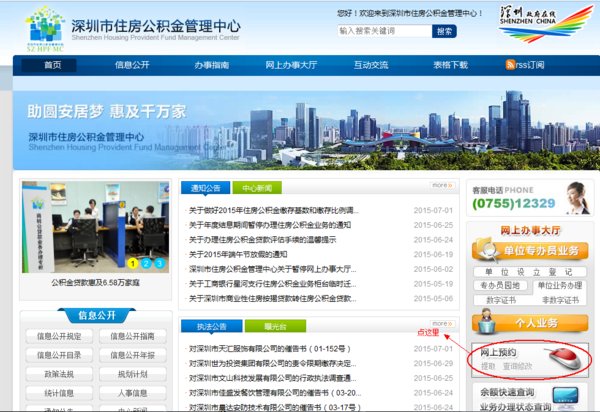The width and height of the screenshot is (600, 412).
Task: Open notice 关于2015年端午节放假的通知
Action: click(238, 254)
